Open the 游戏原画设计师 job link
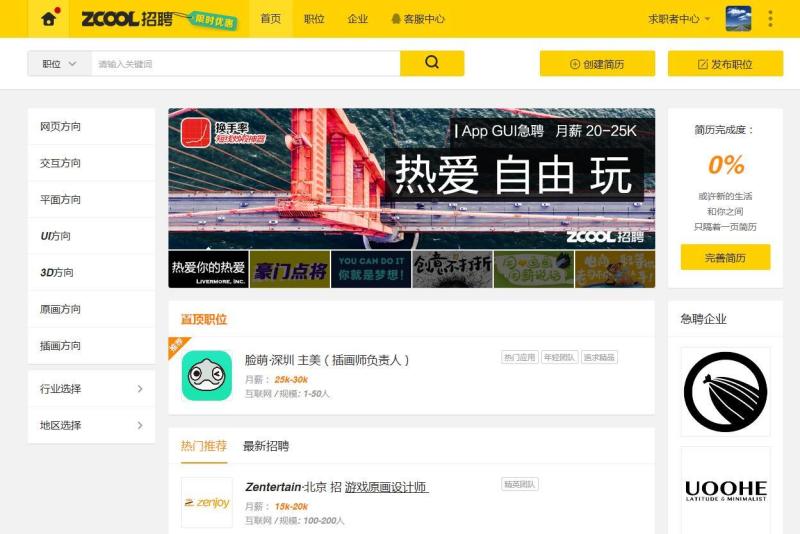The height and width of the screenshot is (534, 800). point(386,487)
